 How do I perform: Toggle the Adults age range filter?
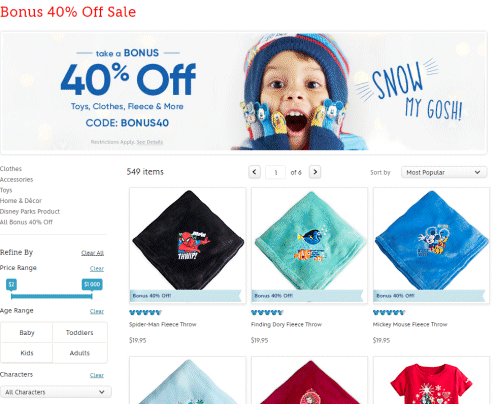(x=80, y=353)
